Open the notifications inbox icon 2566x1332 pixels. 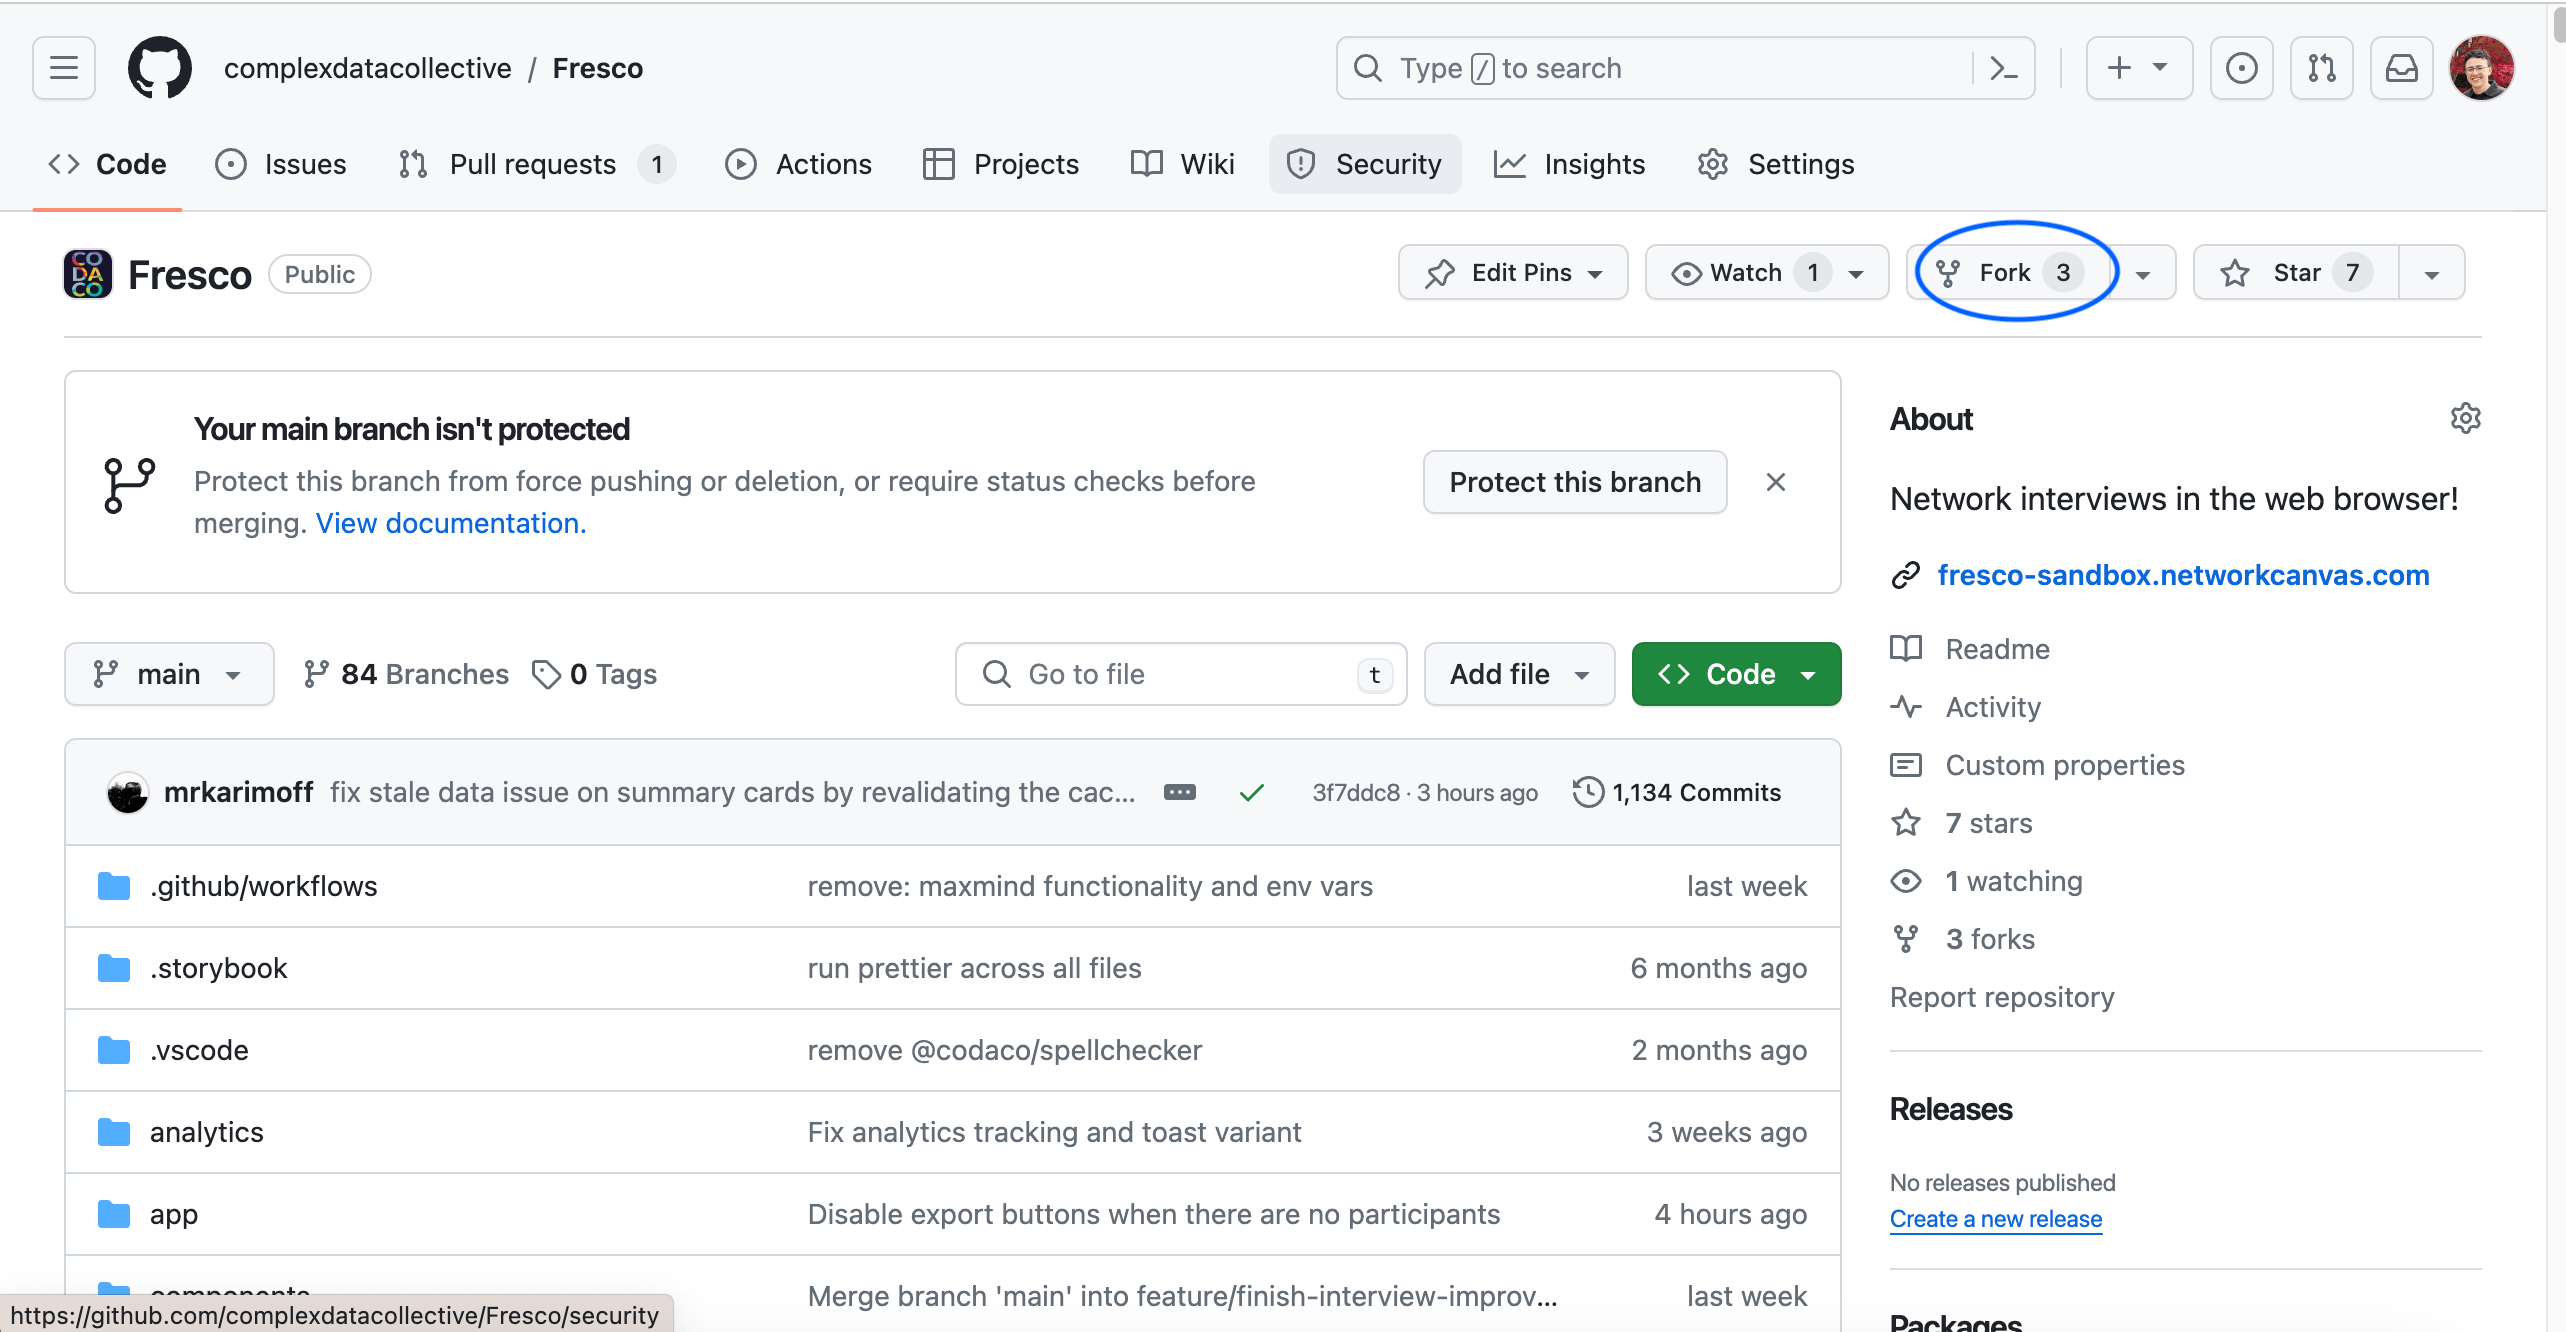coord(2401,68)
